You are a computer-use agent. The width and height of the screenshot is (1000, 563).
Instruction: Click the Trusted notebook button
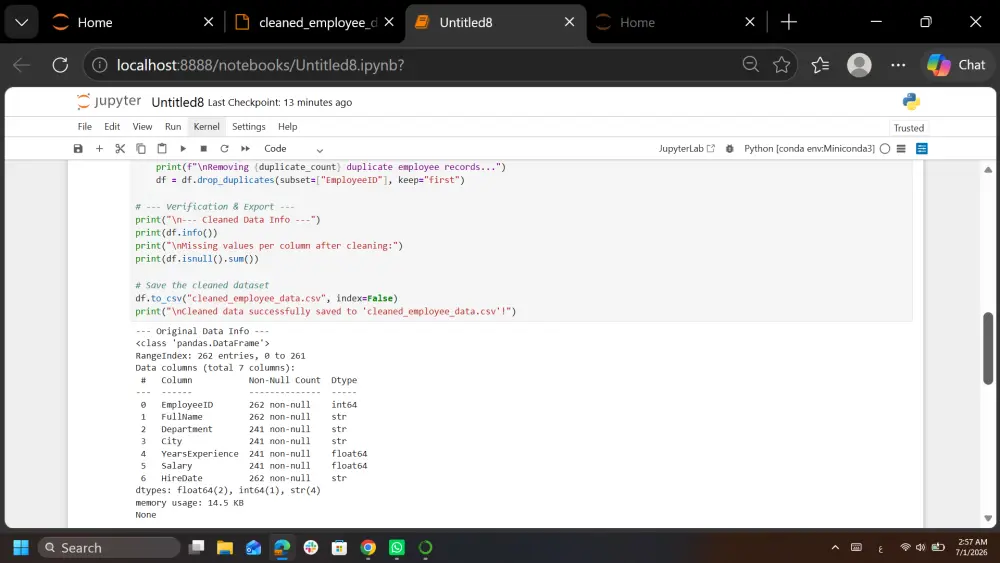[909, 128]
